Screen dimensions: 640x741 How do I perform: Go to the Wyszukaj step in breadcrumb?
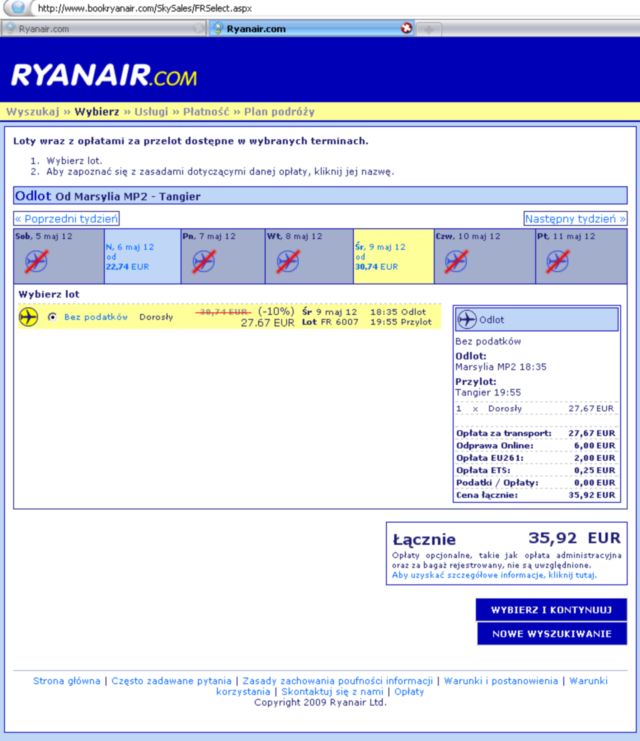click(33, 112)
